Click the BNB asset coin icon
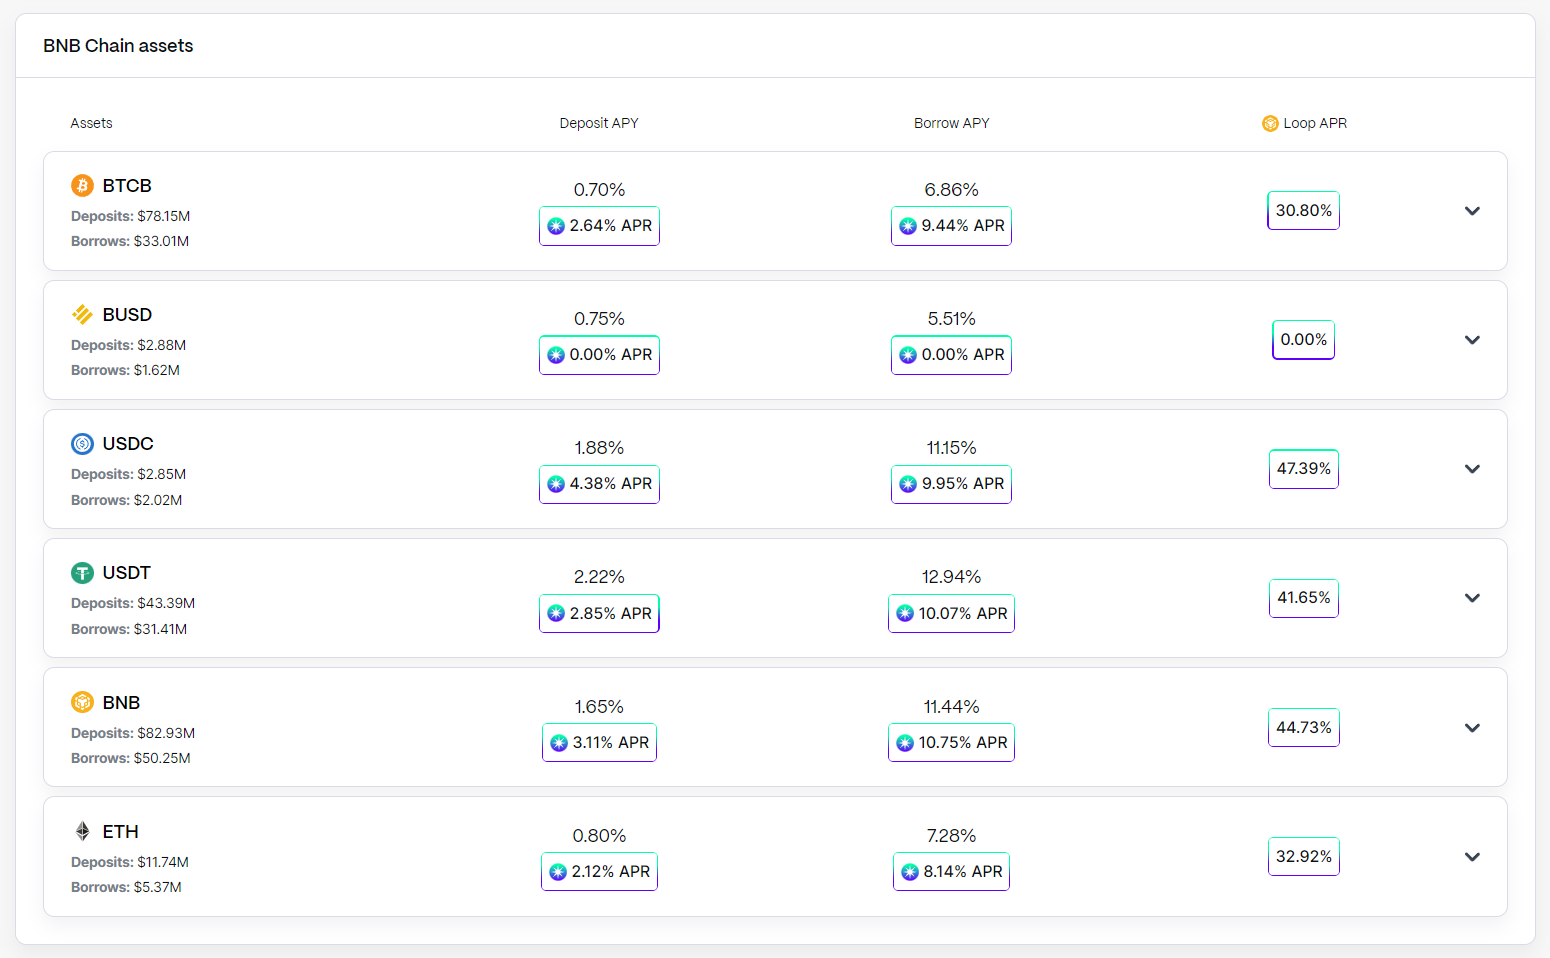 pyautogui.click(x=82, y=702)
